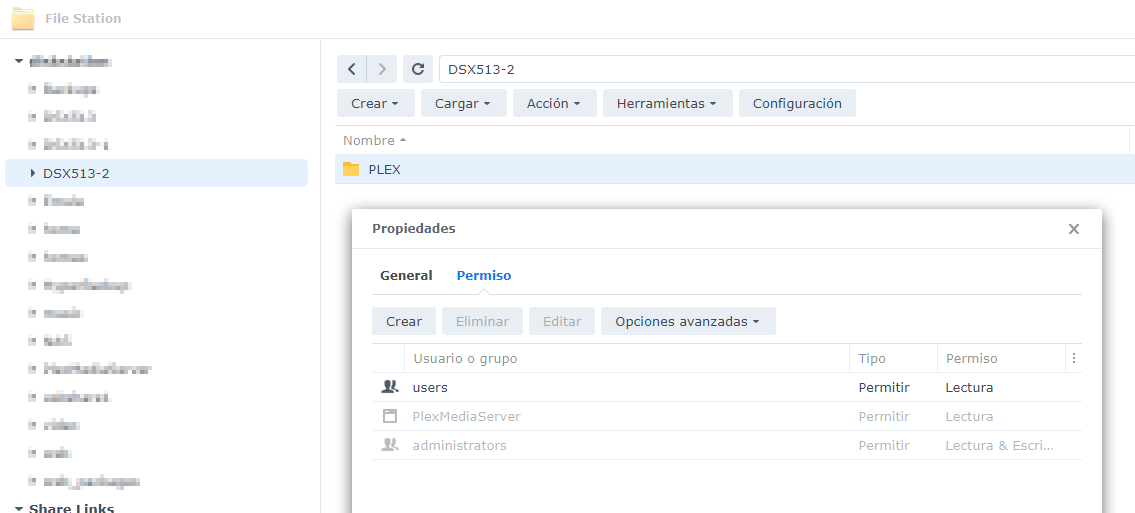The image size is (1135, 513).
Task: Click the users group icon
Action: click(x=390, y=387)
